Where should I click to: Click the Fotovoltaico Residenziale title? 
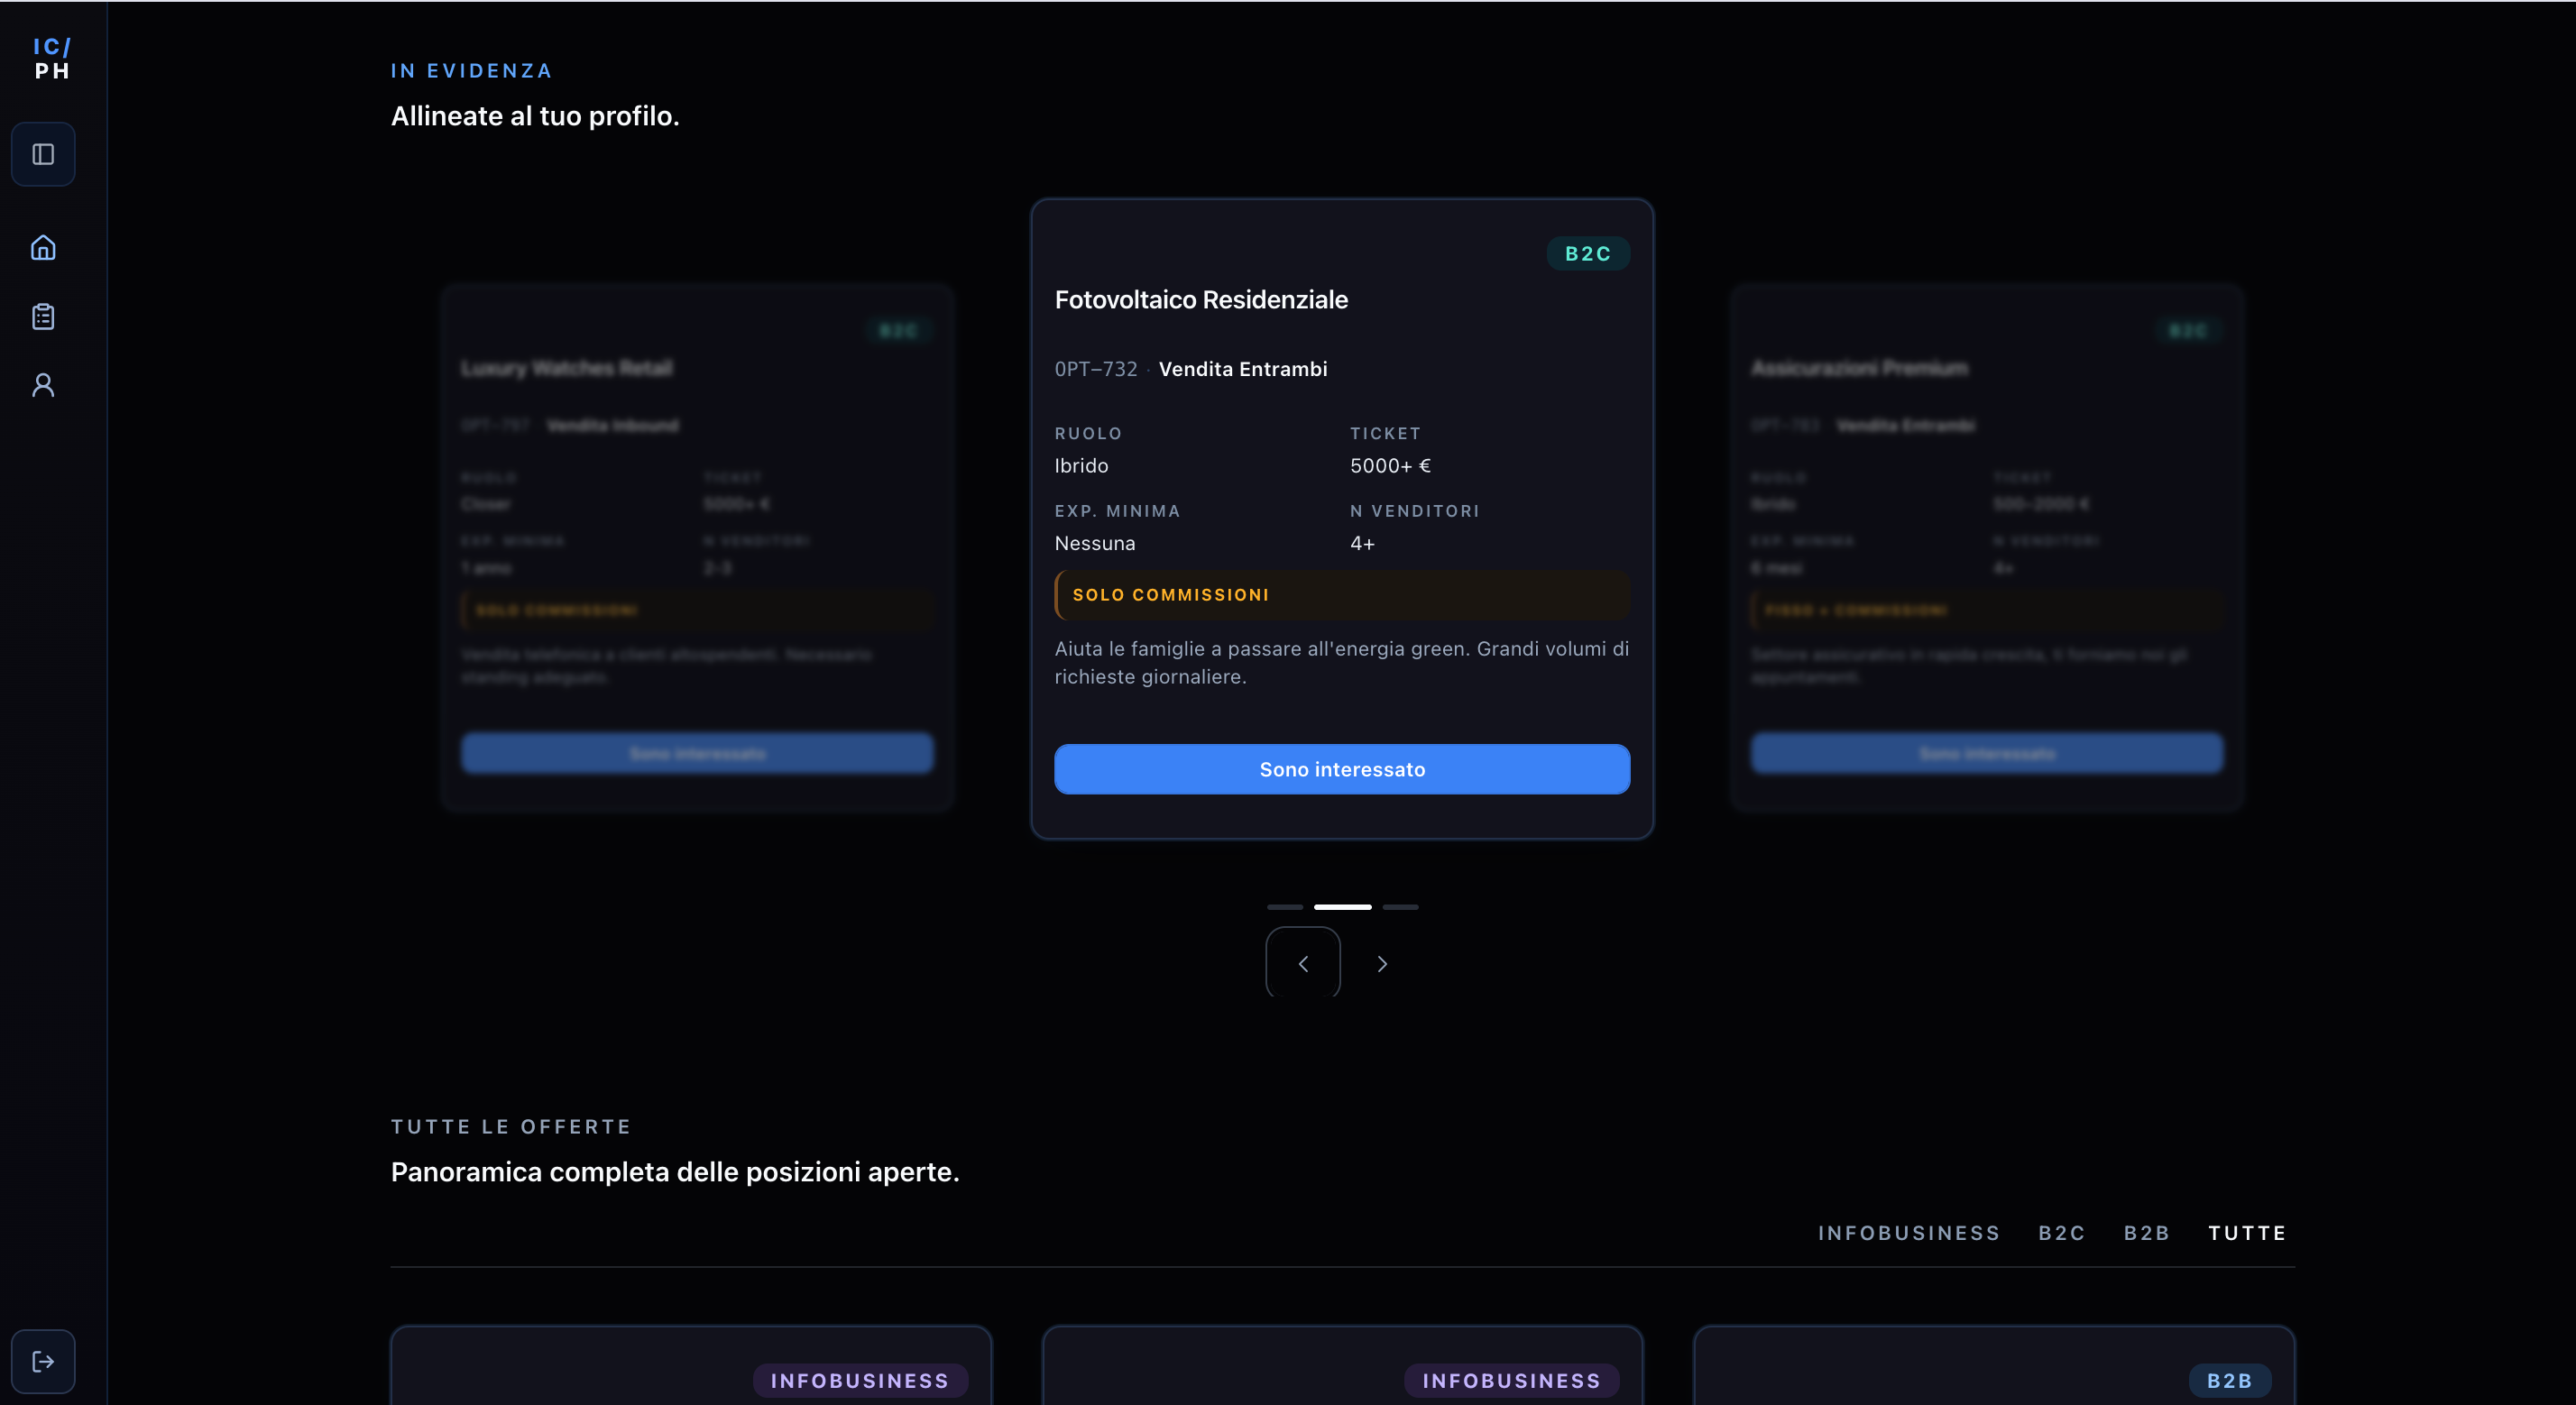(x=1201, y=299)
